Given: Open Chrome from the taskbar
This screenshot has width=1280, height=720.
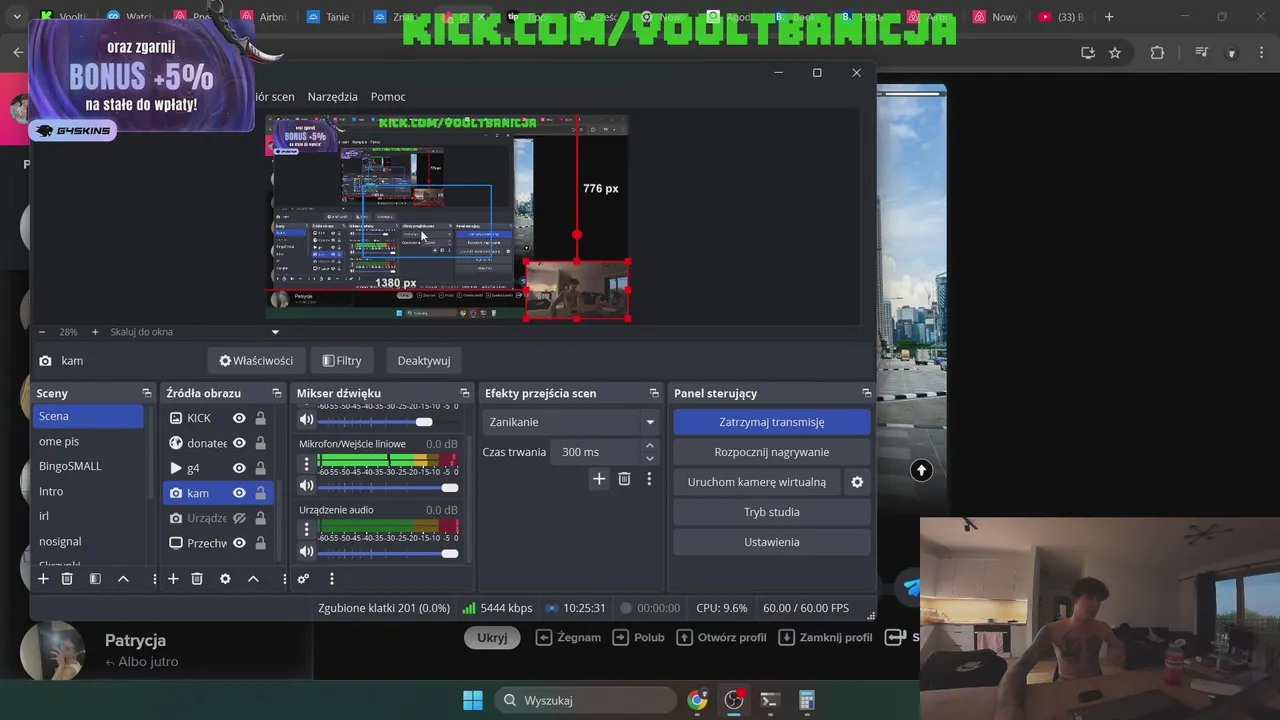Looking at the screenshot, I should point(697,700).
